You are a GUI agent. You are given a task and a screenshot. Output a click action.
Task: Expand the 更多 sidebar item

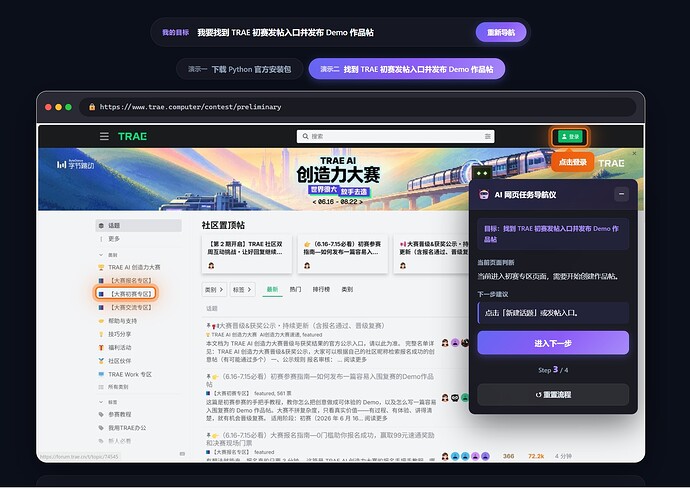pos(114,239)
